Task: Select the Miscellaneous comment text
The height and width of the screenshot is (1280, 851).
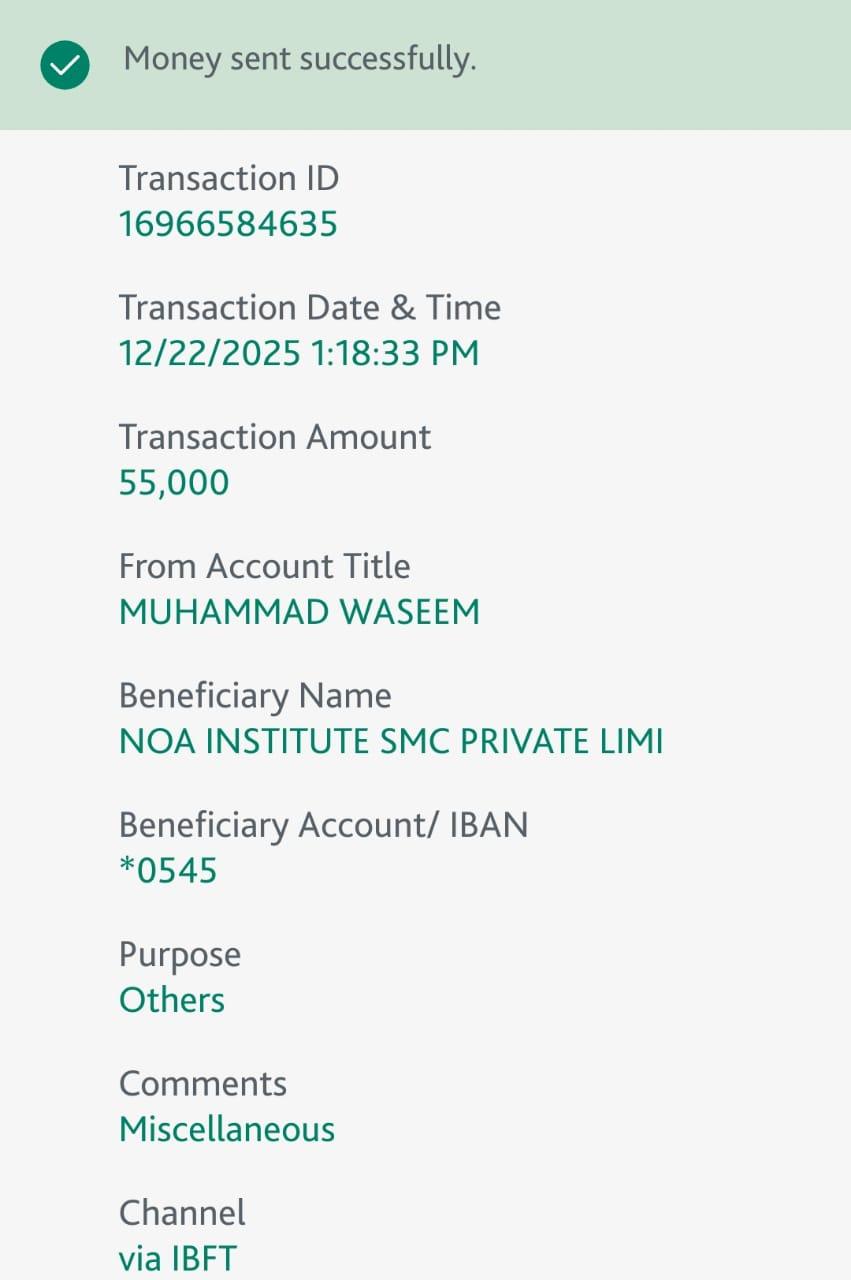Action: (227, 1130)
